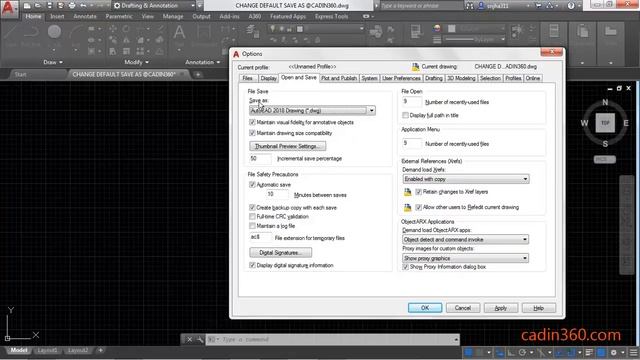Open the Plot and Publish tab
Screen dimensions: 640x360
[339, 78]
